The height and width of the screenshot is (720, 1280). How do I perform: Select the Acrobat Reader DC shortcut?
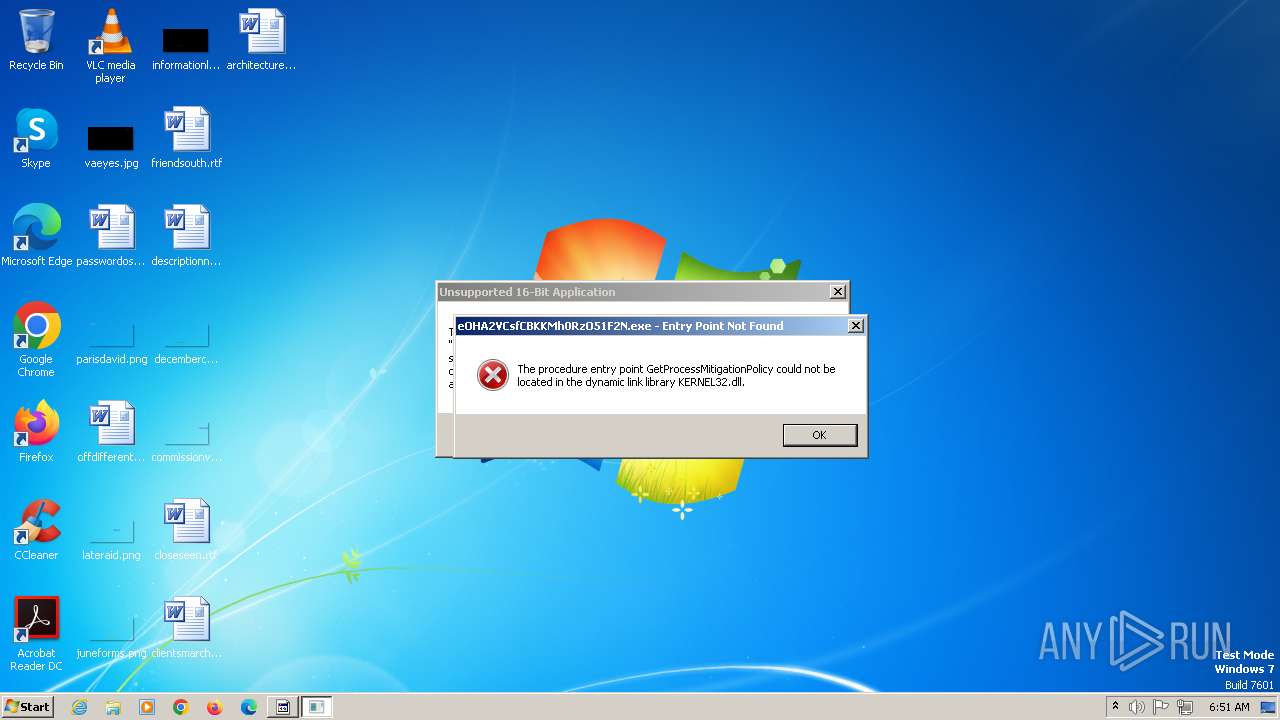[x=36, y=634]
